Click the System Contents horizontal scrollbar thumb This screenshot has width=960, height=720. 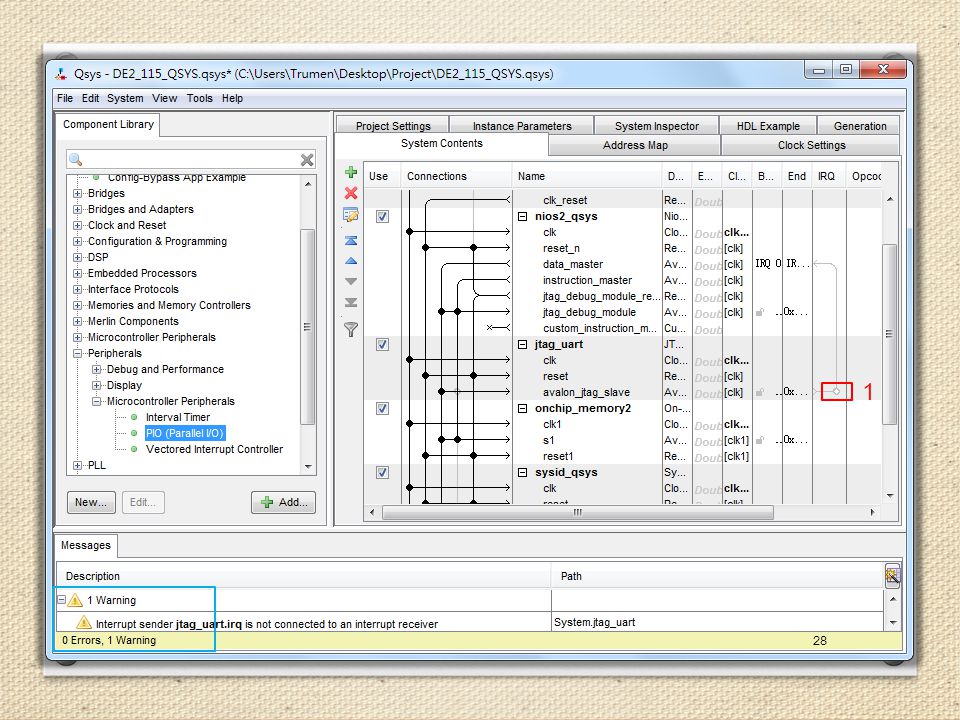coord(577,512)
